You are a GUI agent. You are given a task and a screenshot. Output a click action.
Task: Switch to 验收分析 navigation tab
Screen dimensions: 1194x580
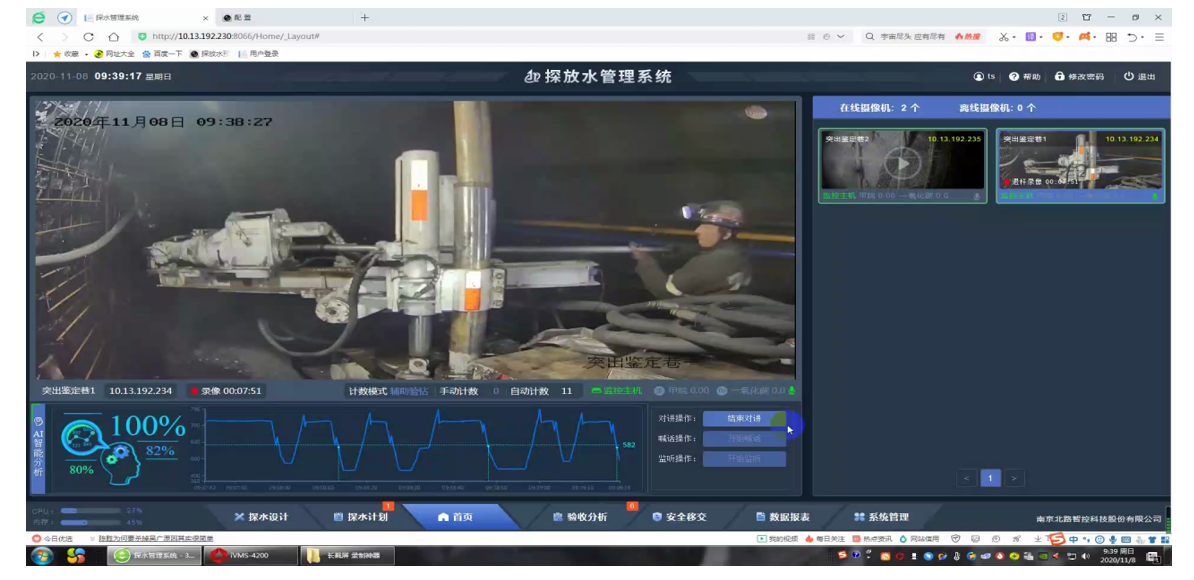click(580, 517)
